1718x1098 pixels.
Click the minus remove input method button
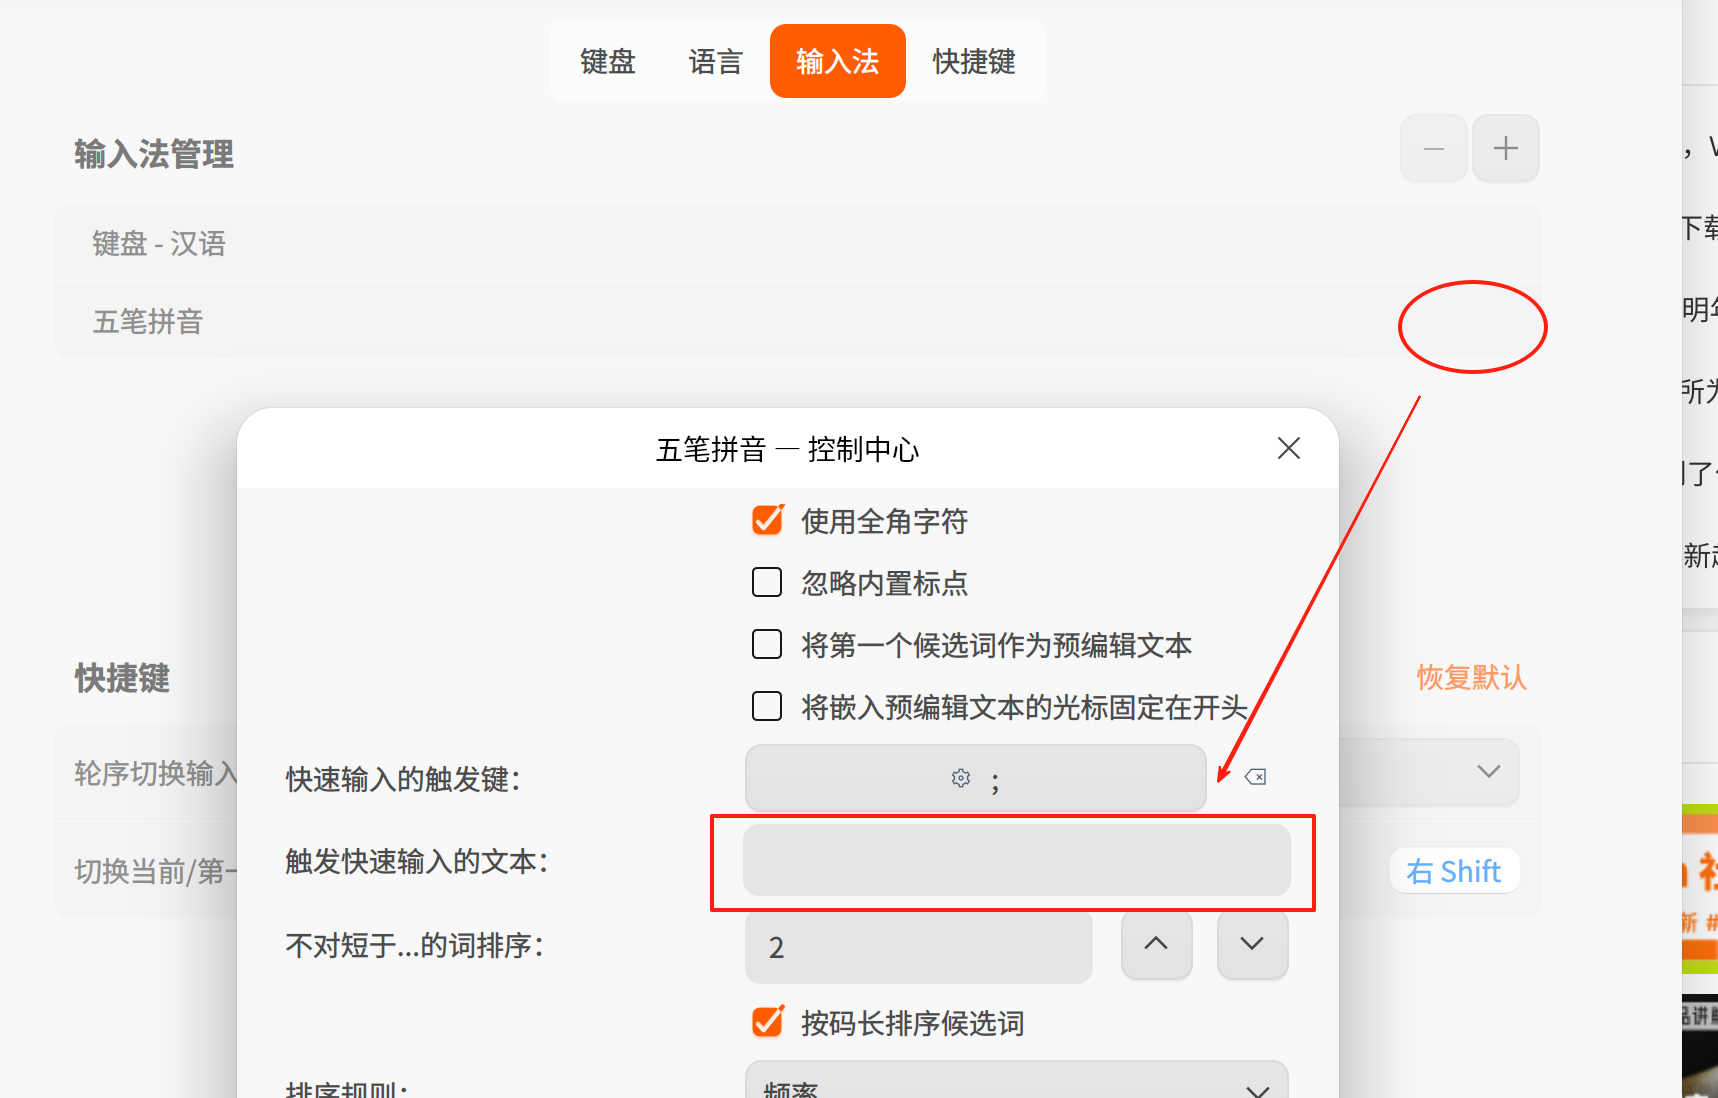[1433, 148]
